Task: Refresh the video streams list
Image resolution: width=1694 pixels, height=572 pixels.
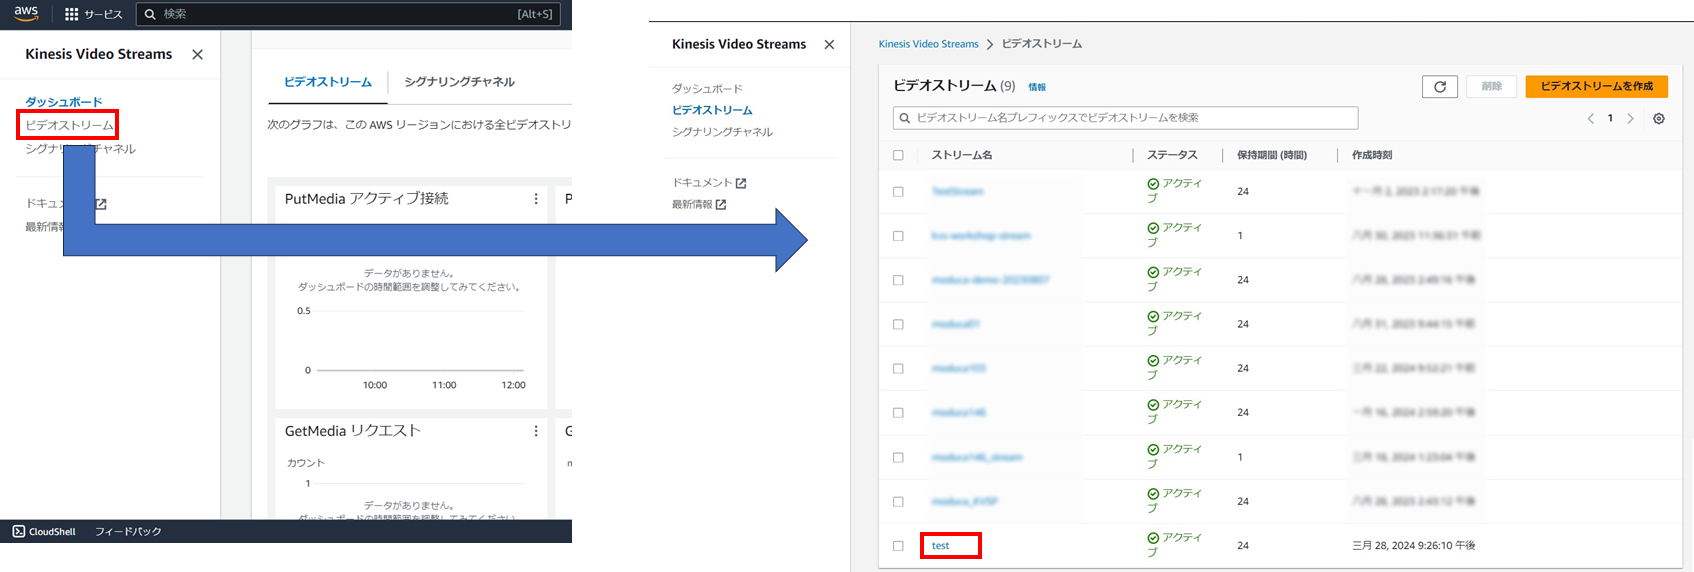Action: tap(1439, 87)
